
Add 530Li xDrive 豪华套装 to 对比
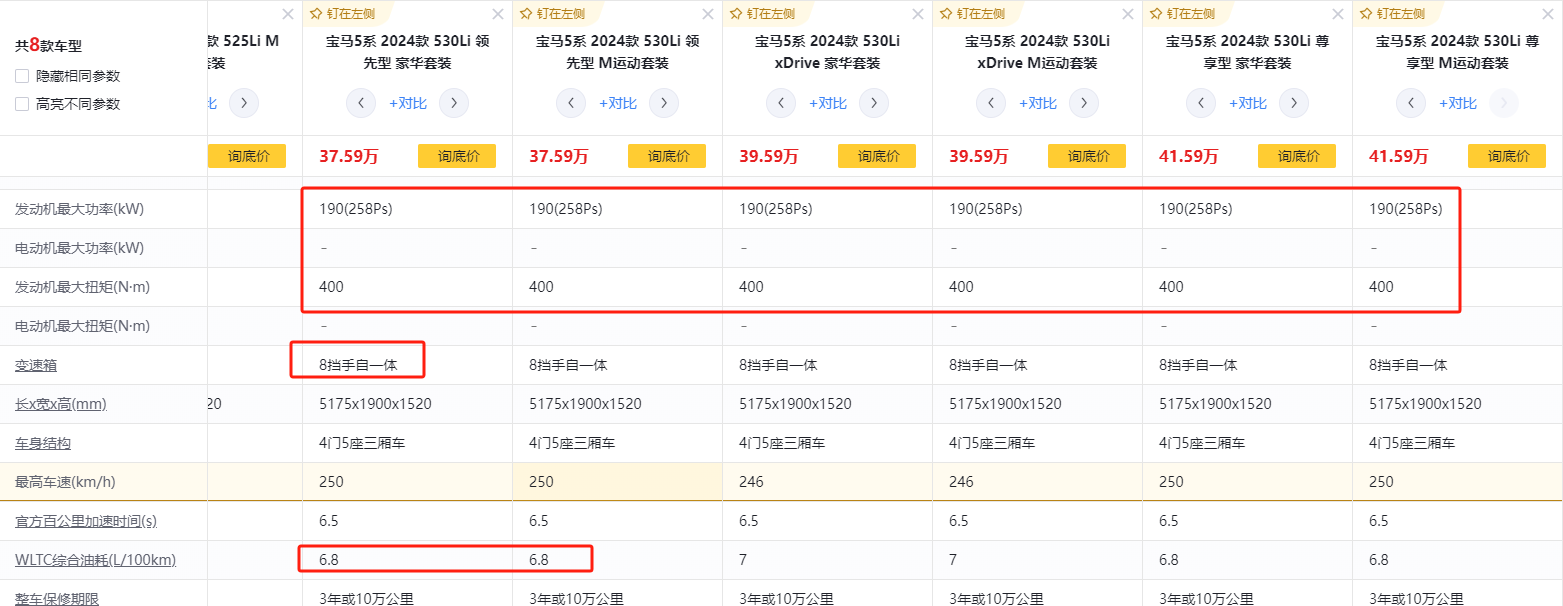[x=828, y=103]
